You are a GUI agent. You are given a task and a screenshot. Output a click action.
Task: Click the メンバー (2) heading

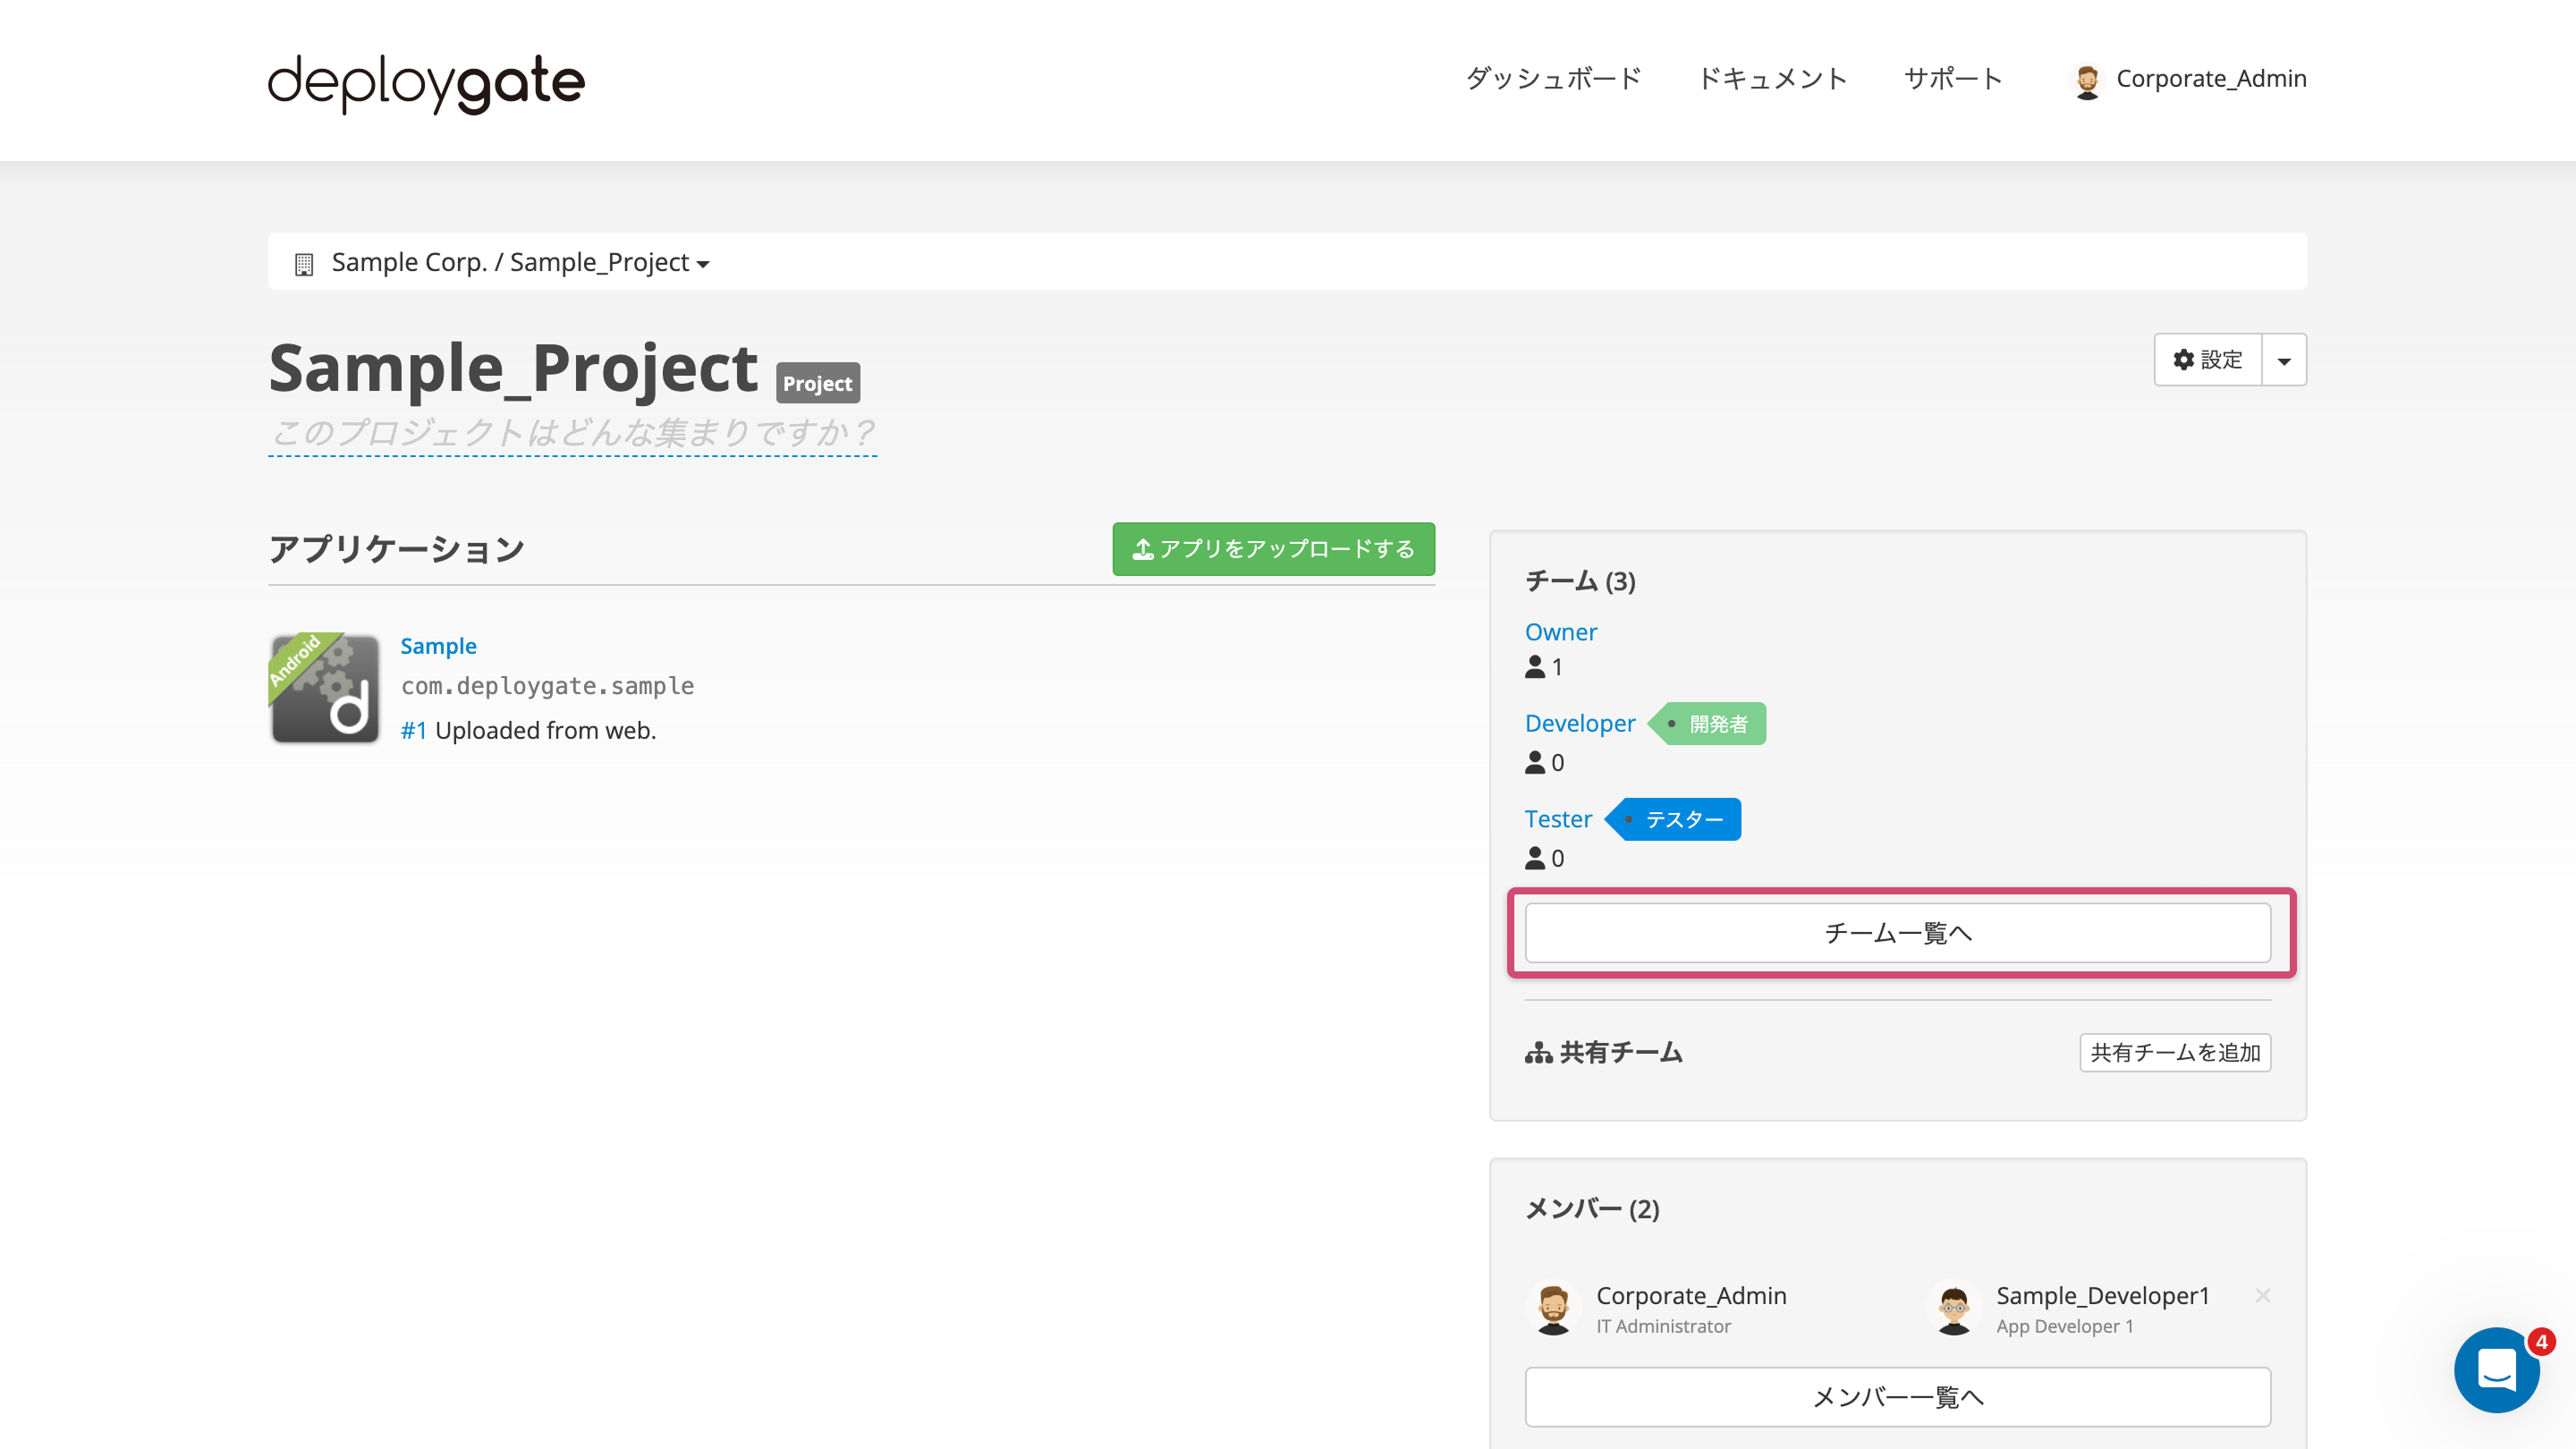1592,1210
